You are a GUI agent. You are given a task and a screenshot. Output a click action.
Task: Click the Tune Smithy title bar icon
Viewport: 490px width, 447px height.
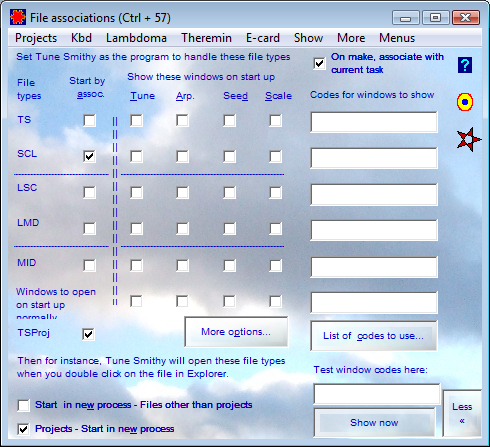tap(18, 17)
